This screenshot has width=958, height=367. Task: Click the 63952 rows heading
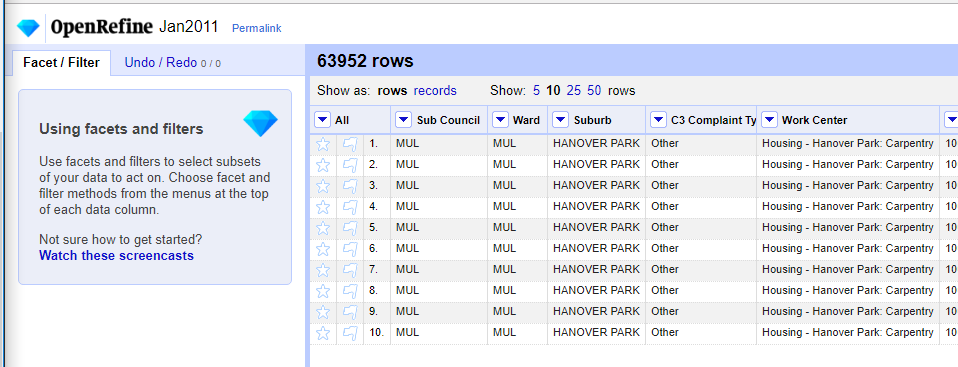pyautogui.click(x=365, y=61)
